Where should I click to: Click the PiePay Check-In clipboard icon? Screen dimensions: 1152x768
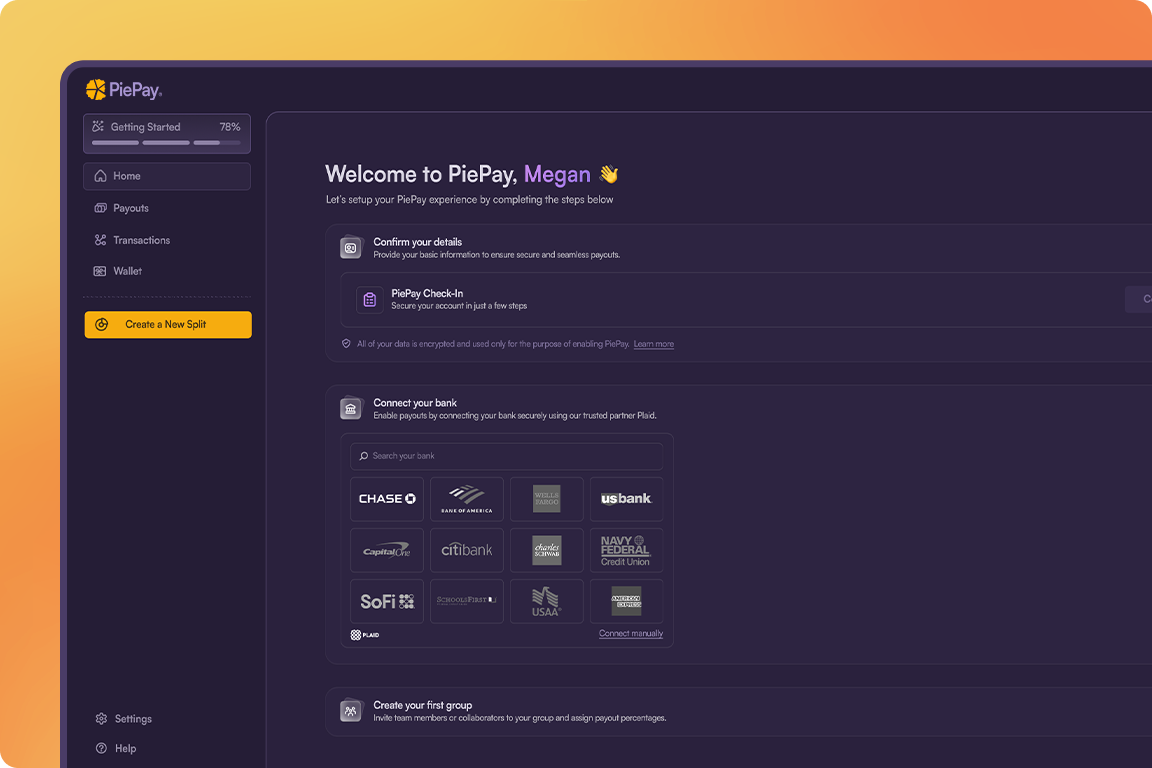pos(370,300)
